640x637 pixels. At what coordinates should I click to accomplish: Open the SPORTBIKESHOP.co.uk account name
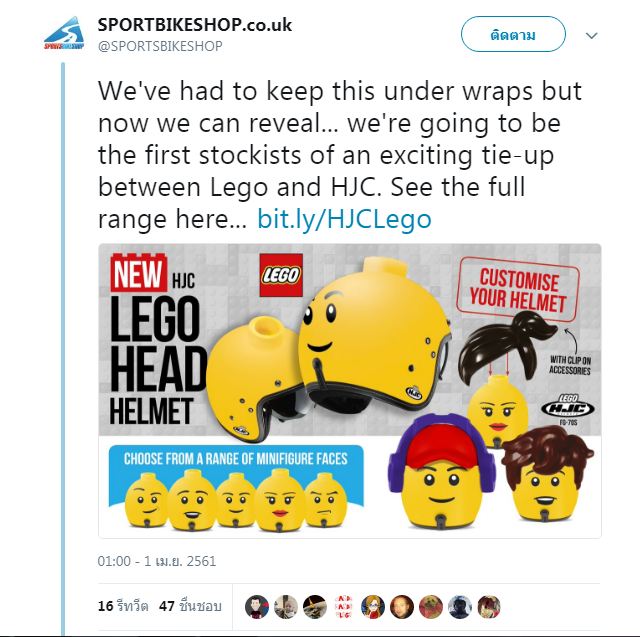pos(195,25)
